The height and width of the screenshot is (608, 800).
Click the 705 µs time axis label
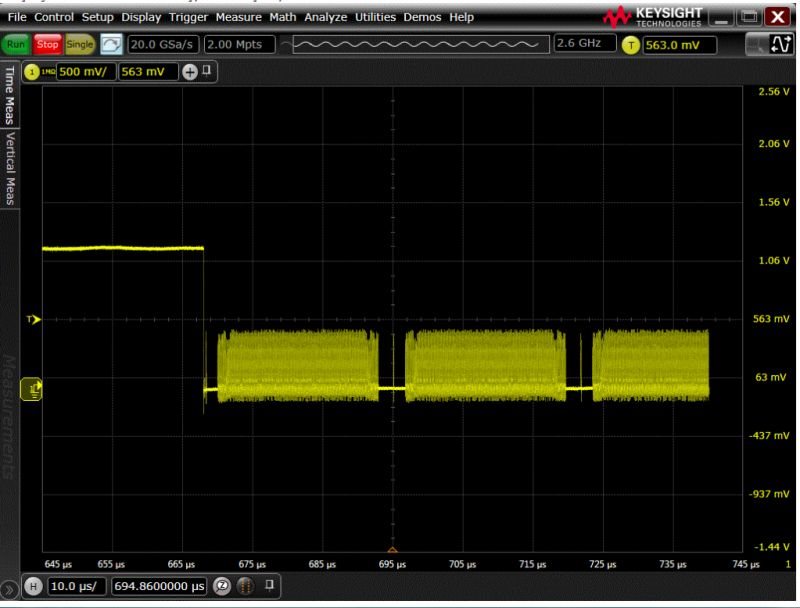click(x=462, y=564)
